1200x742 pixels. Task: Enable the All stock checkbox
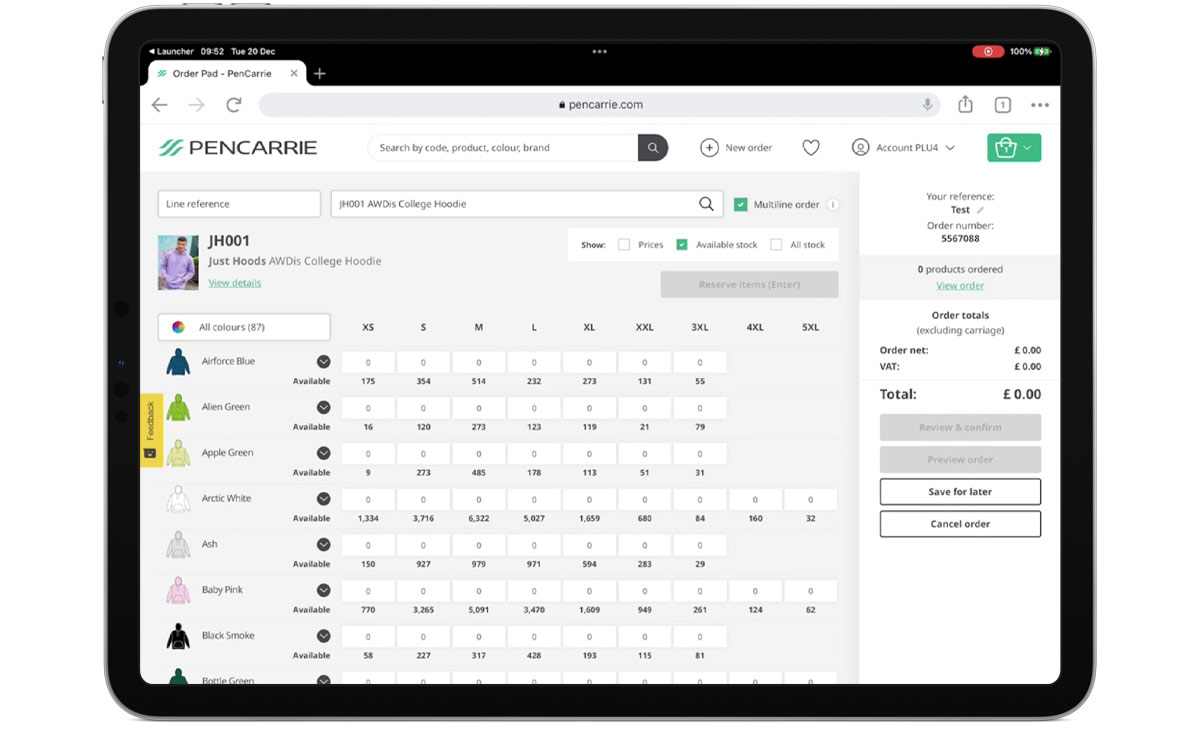coord(776,244)
